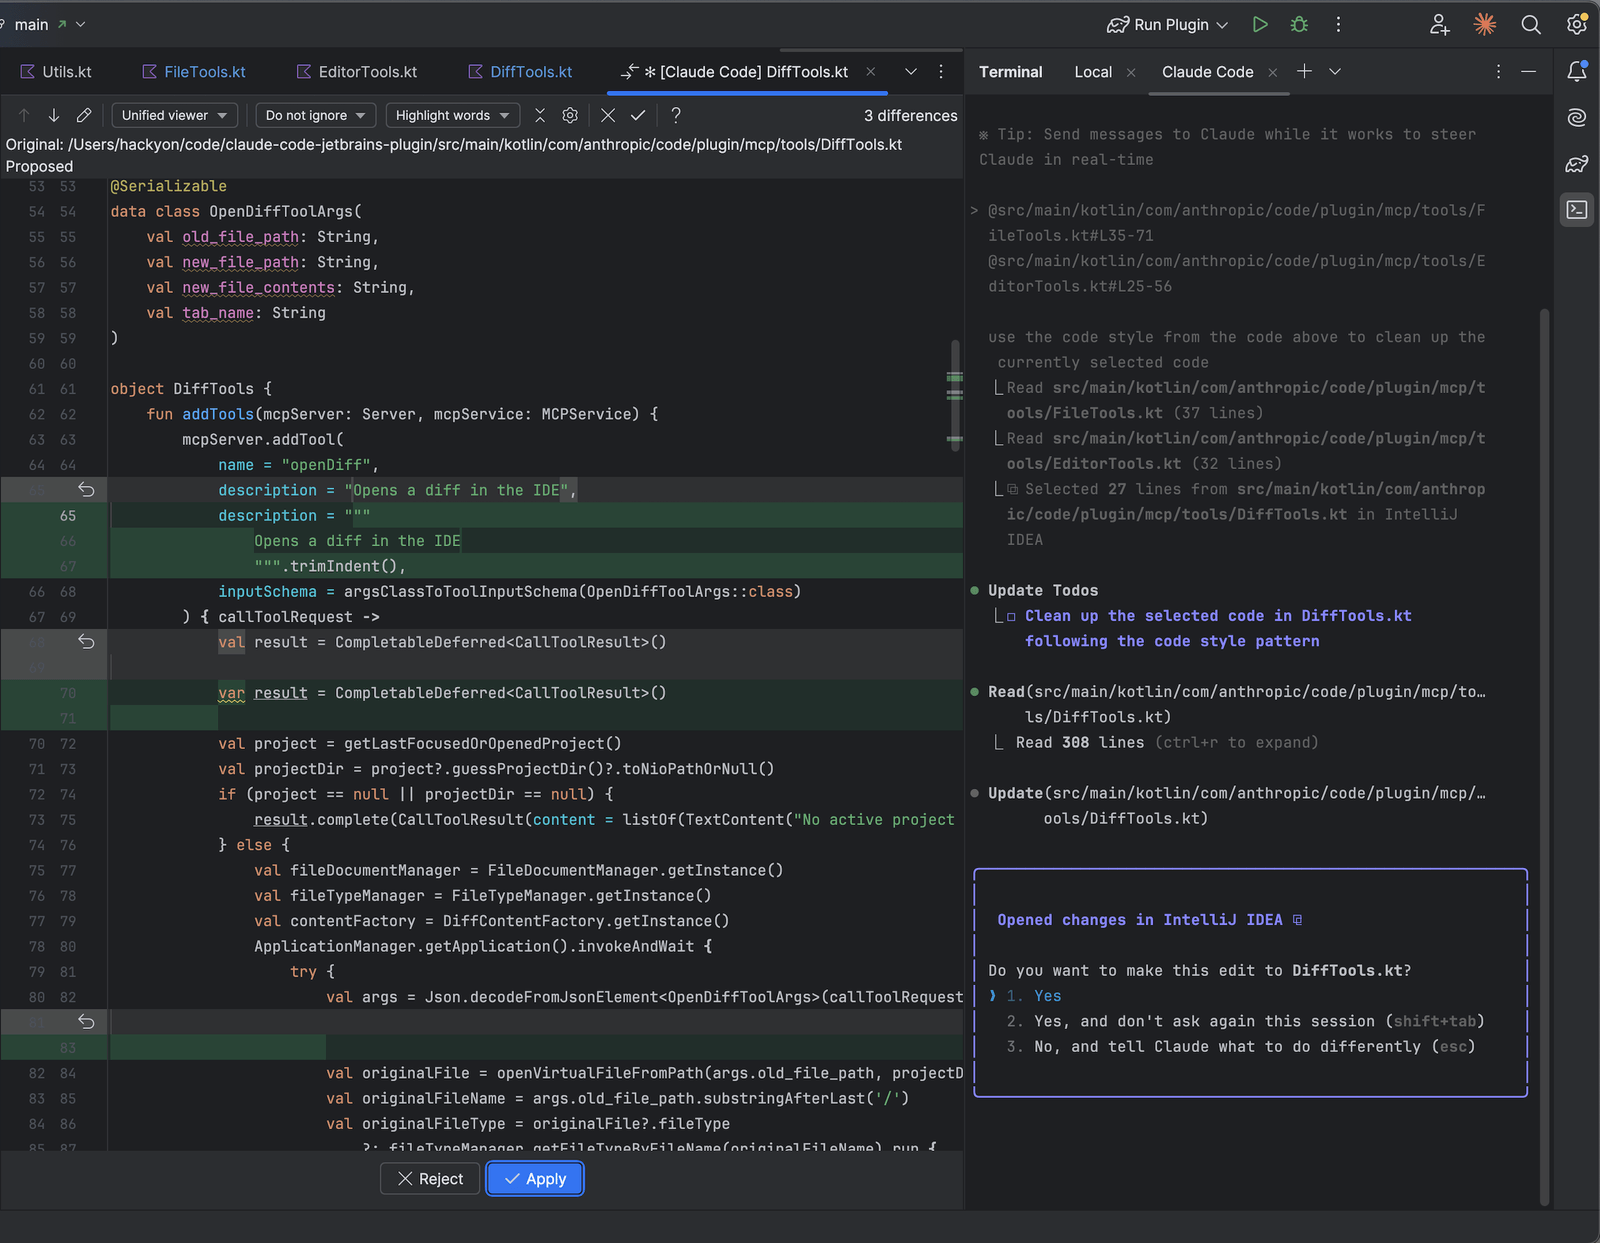
Task: Switch to the FileTools.kt editor tab
Action: [193, 72]
